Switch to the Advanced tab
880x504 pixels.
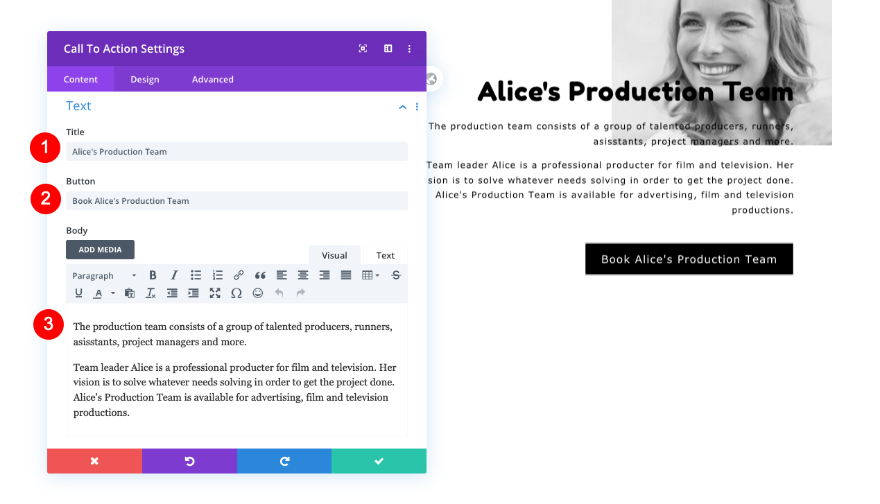[213, 79]
